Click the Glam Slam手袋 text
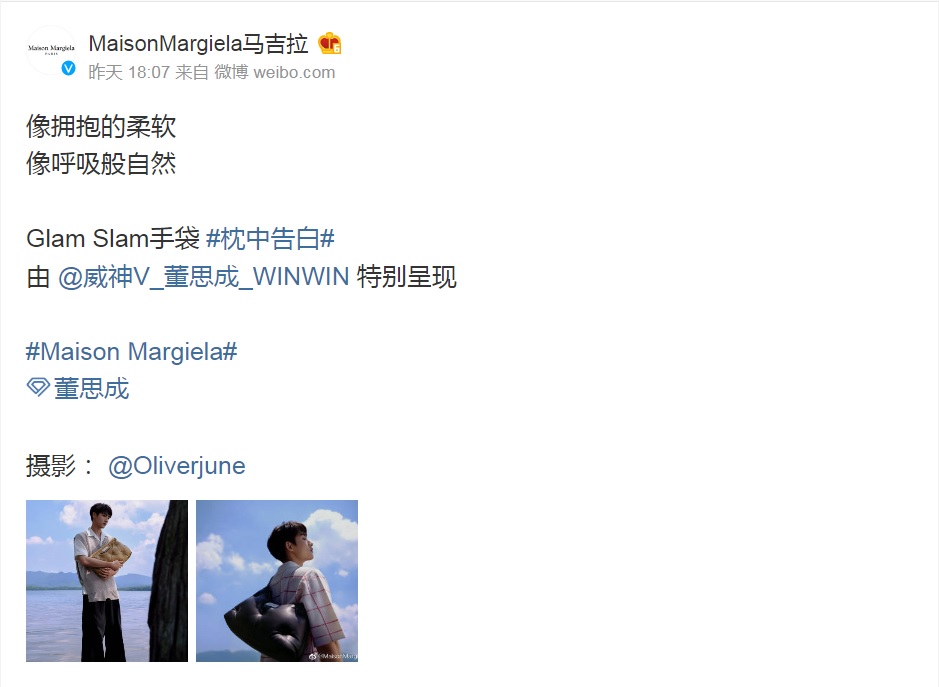Viewport: 939px width, 687px height. pyautogui.click(x=113, y=239)
